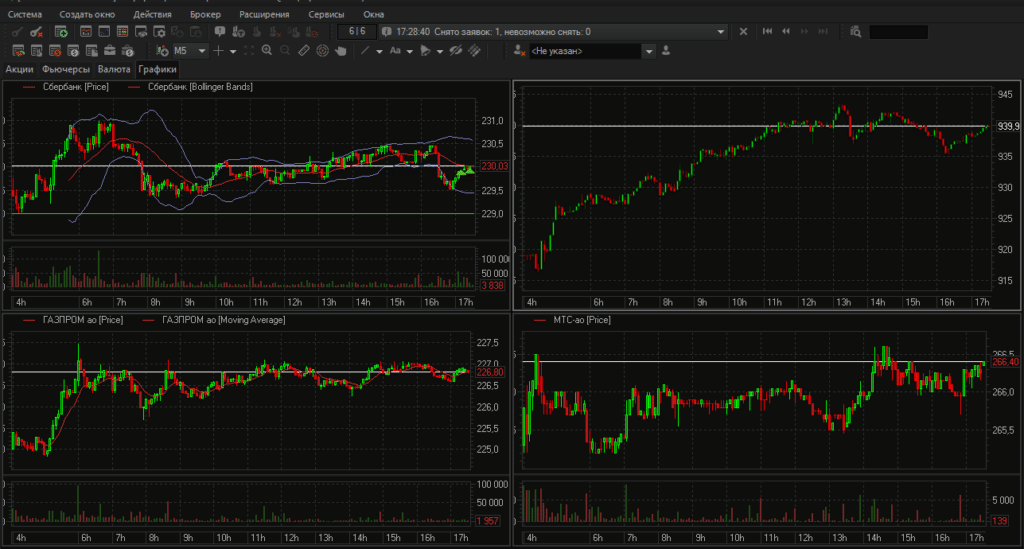
Task: Click the zoom in magnifier icon
Action: click(x=268, y=50)
